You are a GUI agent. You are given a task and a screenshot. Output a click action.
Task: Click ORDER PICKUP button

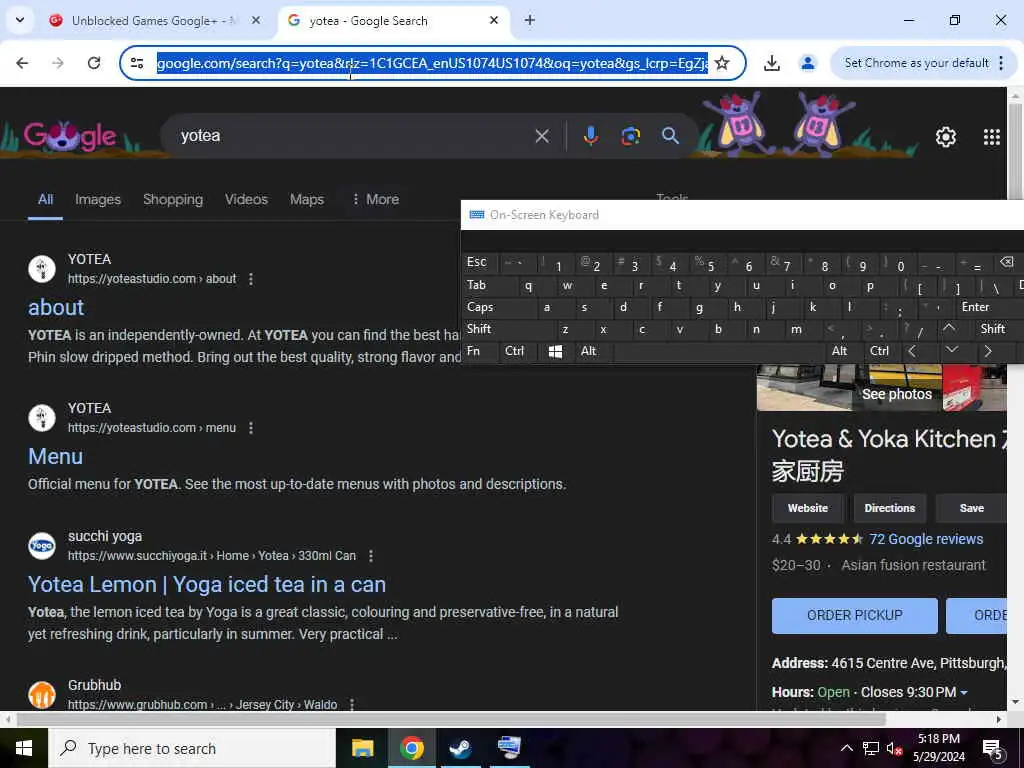point(855,615)
